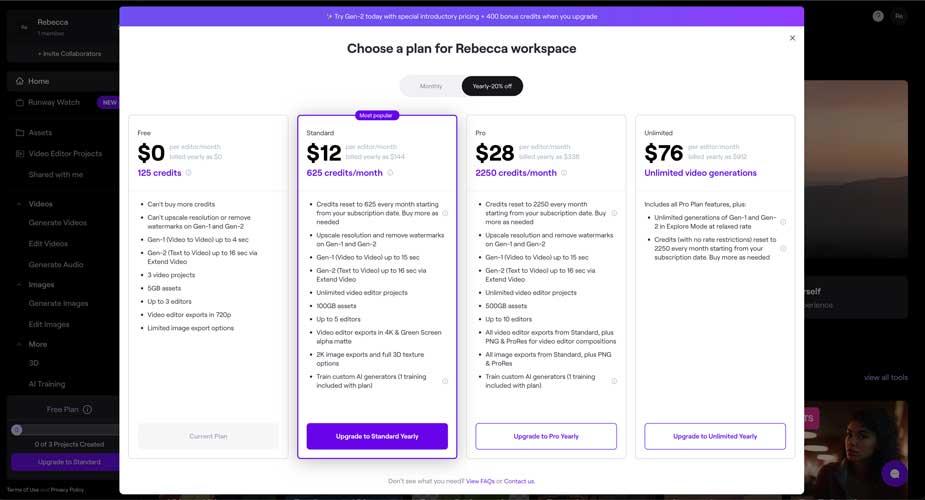Info icon for Standard Train custom AI generators

pos(445,381)
